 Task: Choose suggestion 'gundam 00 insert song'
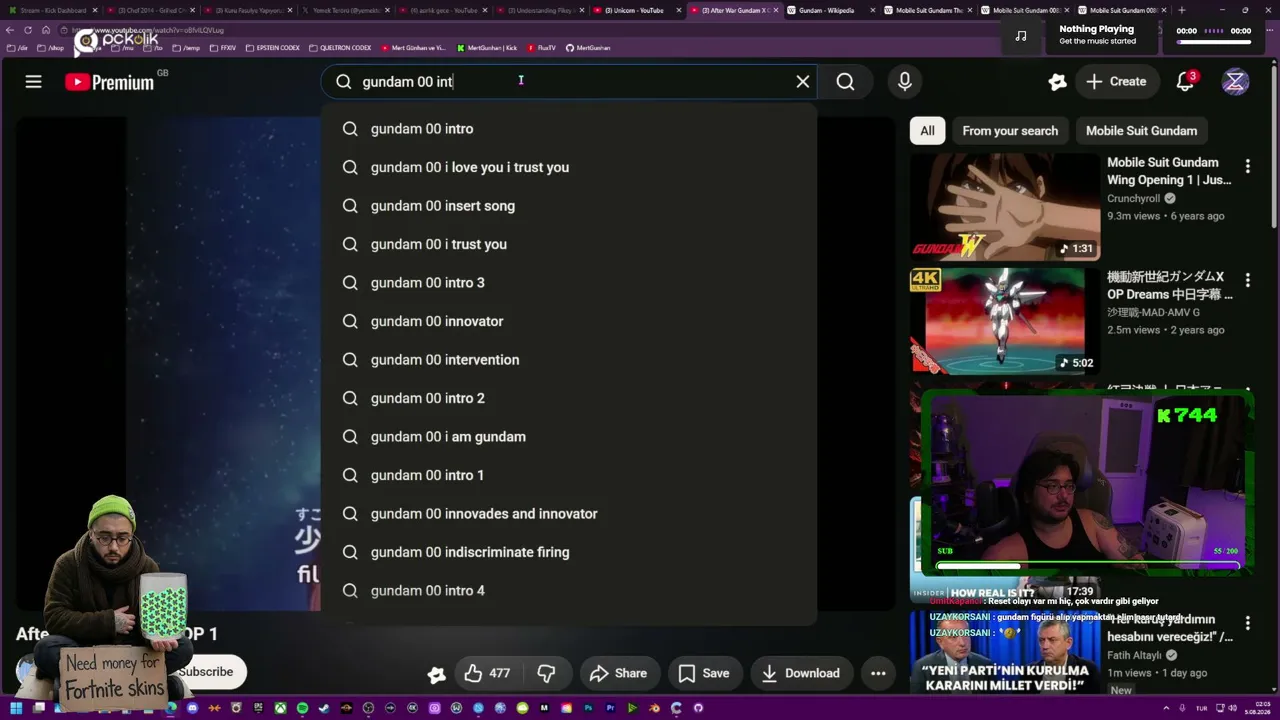(569, 206)
